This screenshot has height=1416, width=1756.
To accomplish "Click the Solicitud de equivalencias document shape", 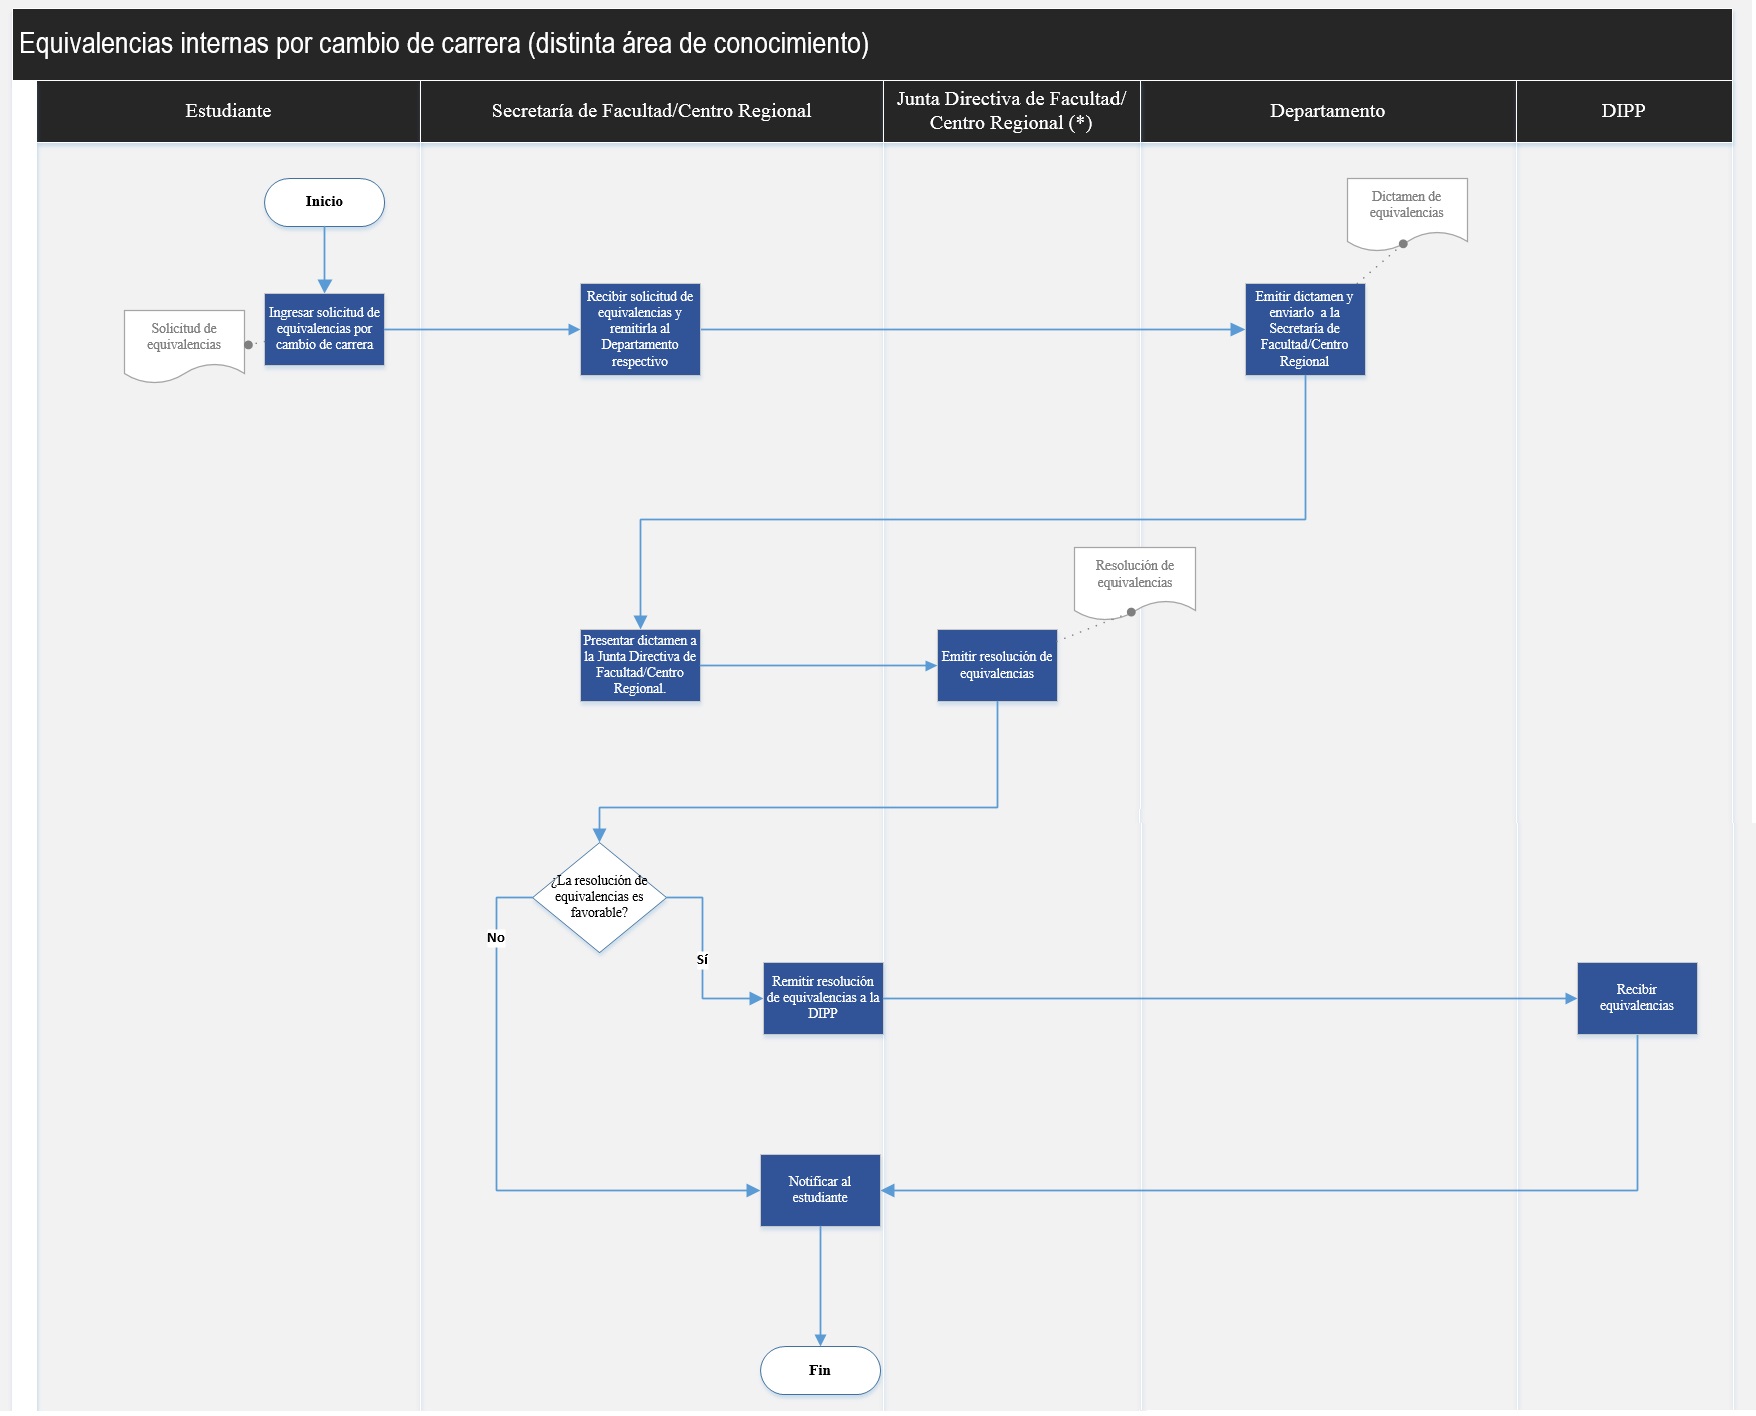I will 184,340.
